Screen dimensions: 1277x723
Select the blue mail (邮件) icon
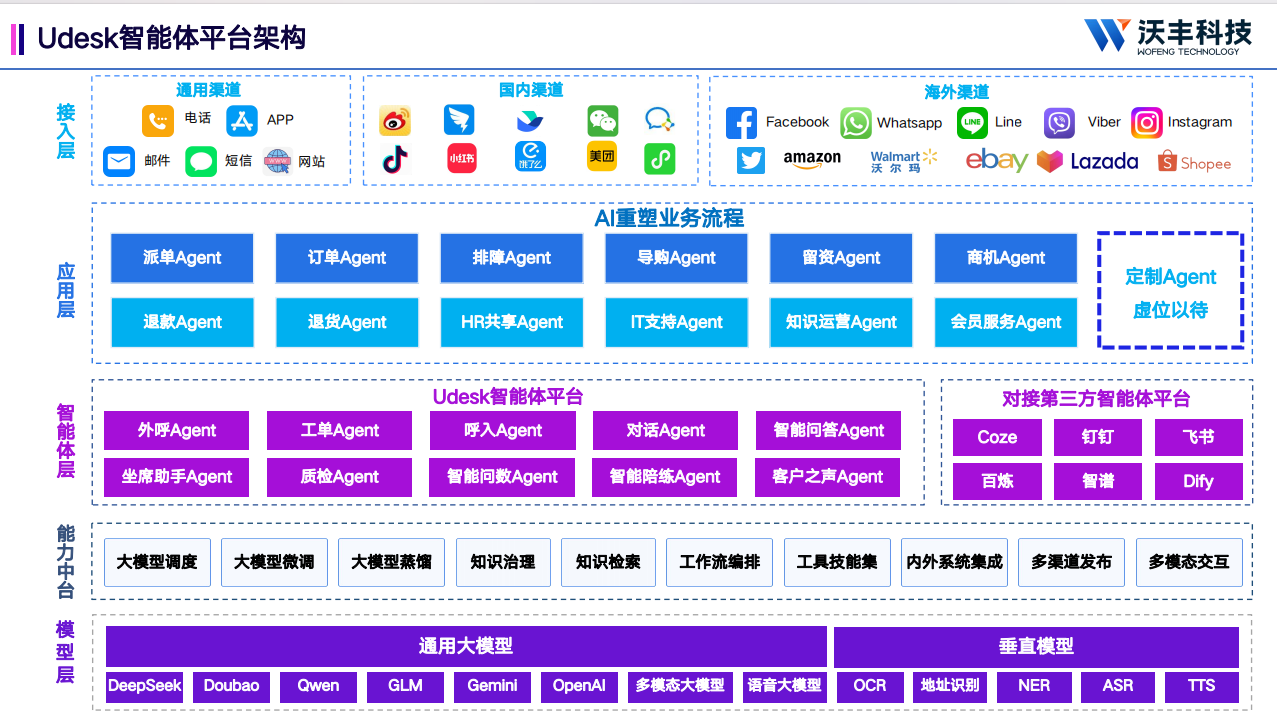pos(119,161)
